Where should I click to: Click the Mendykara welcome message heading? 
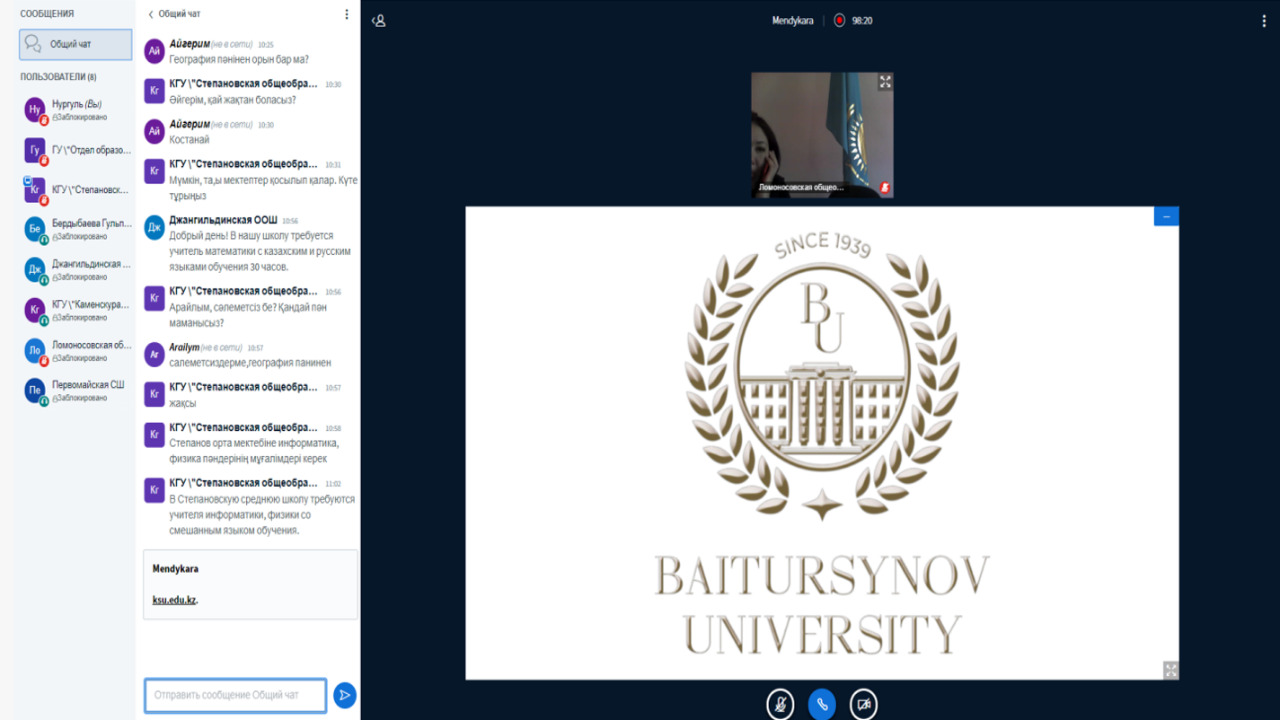(175, 569)
